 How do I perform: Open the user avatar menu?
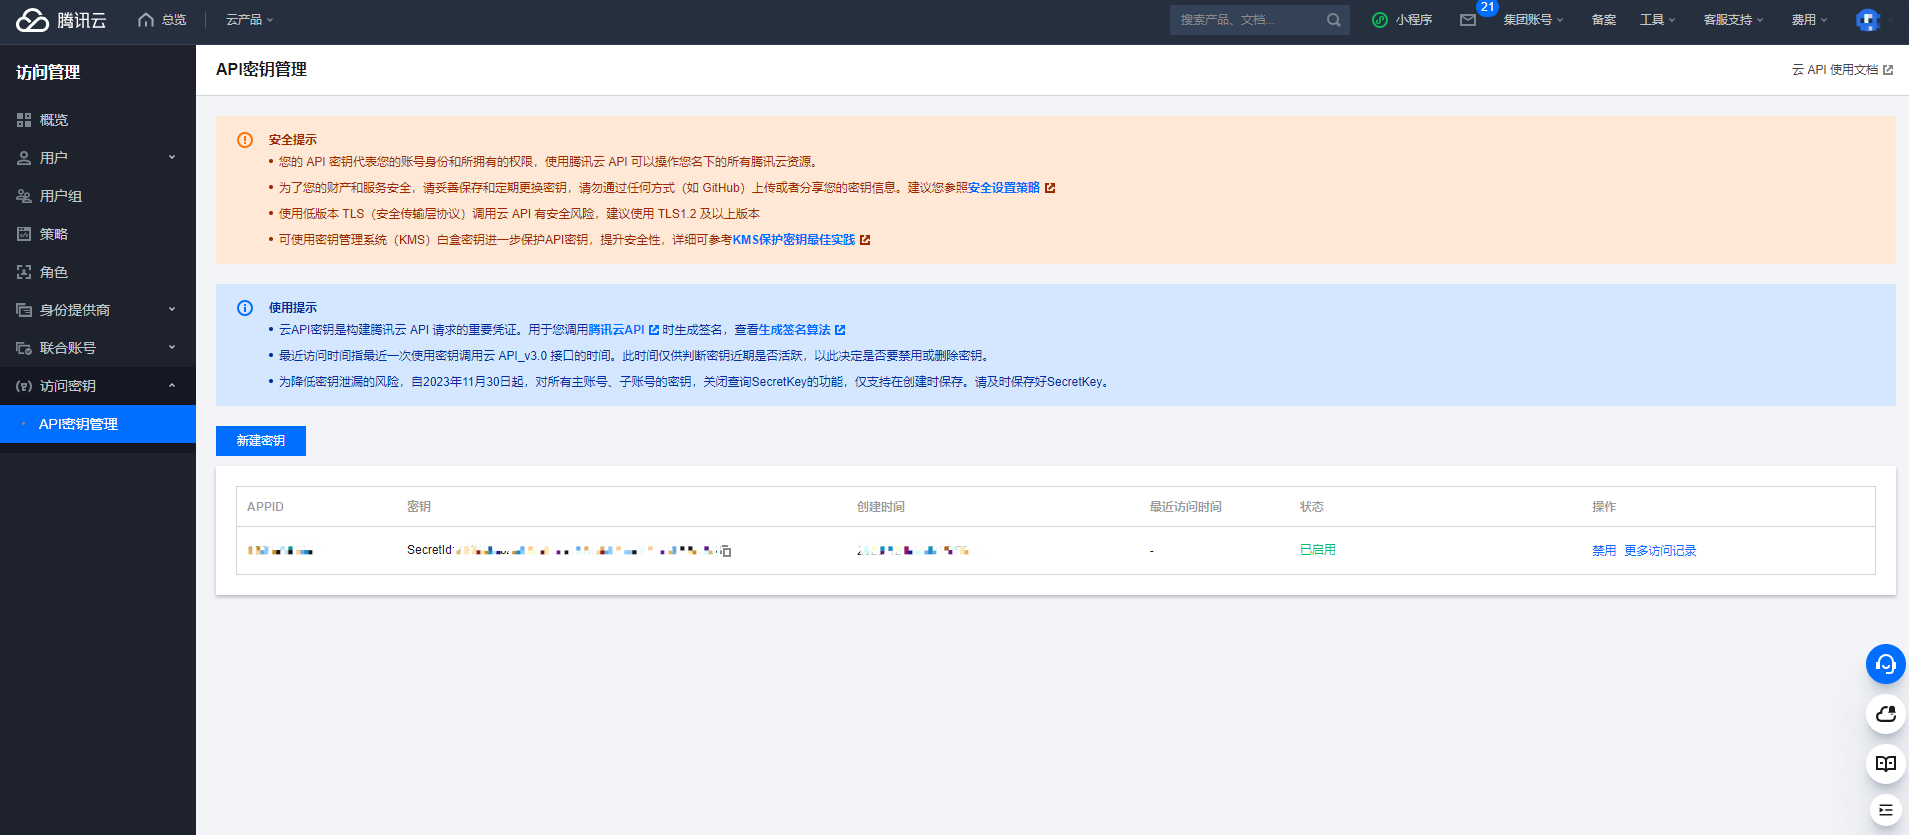(x=1867, y=20)
